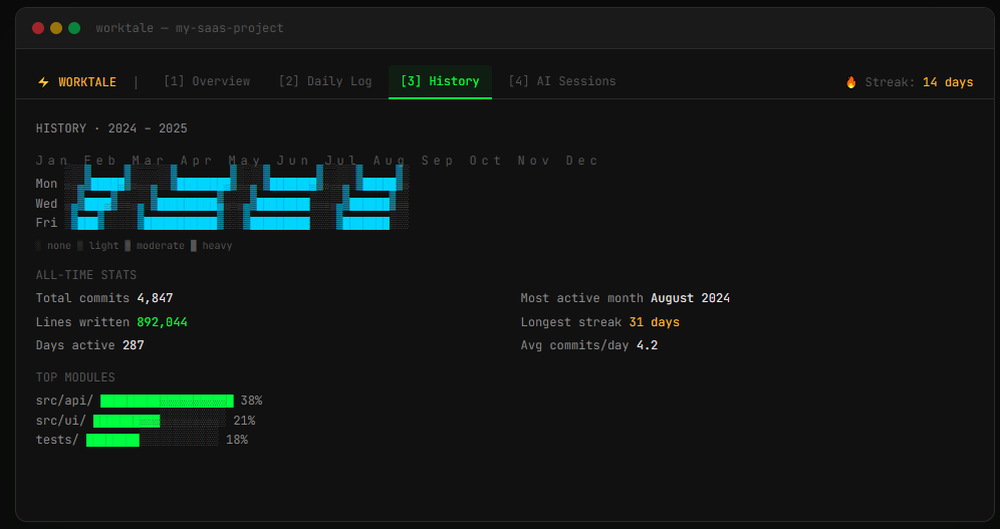
Task: Click the src/api/ module label
Action: click(x=64, y=401)
